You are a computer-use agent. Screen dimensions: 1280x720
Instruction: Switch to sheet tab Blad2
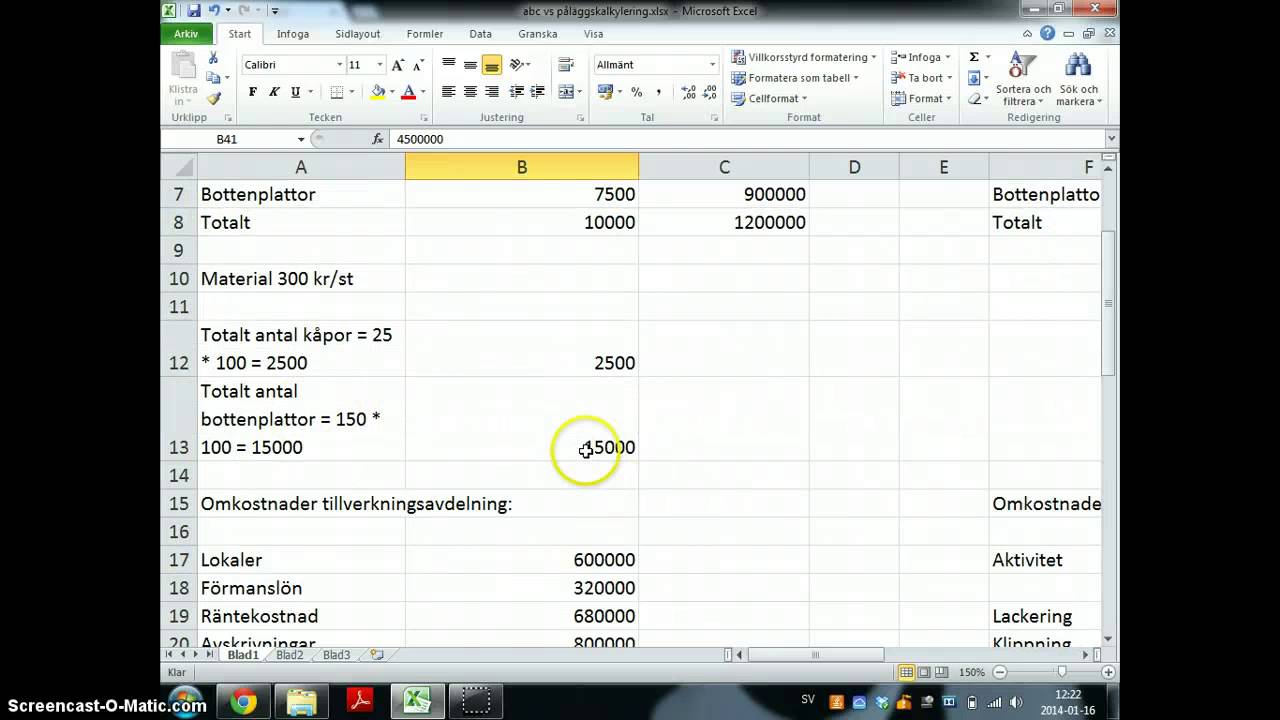coord(289,655)
